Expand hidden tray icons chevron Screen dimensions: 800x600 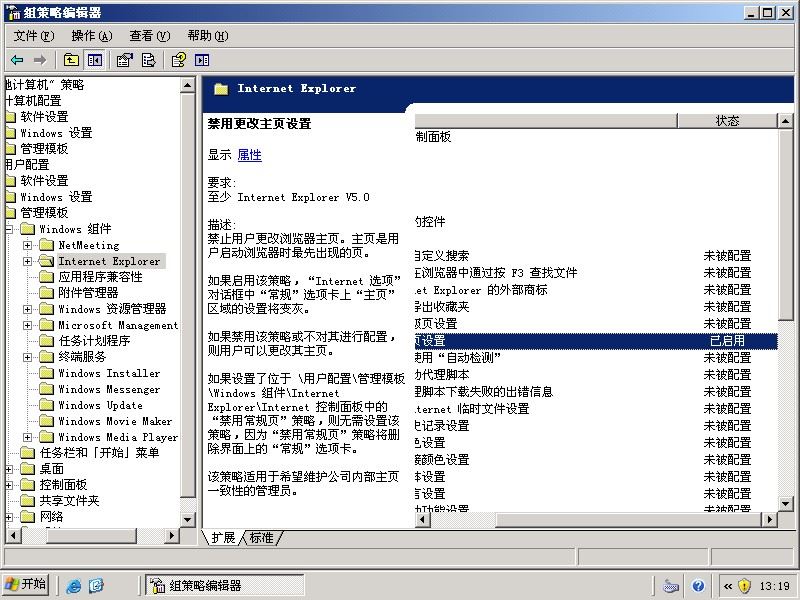(728, 586)
